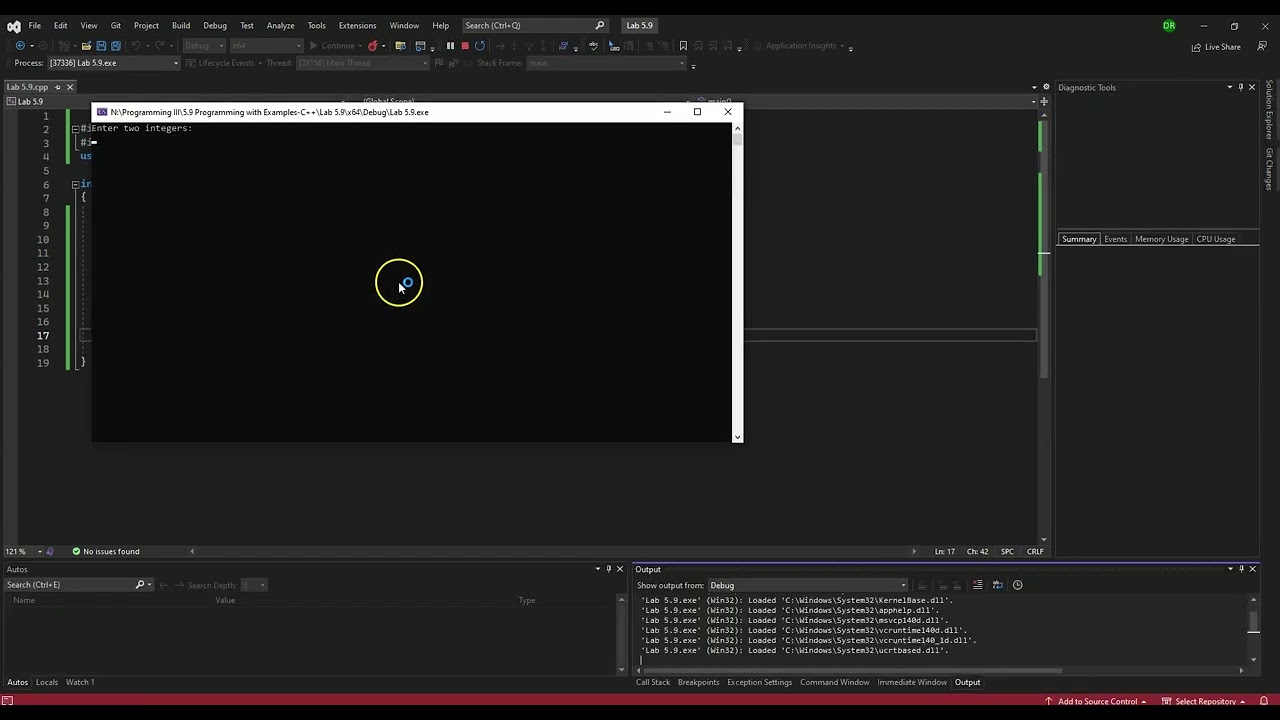Click the DR account avatar
The height and width of the screenshot is (720, 1280).
point(1169,26)
